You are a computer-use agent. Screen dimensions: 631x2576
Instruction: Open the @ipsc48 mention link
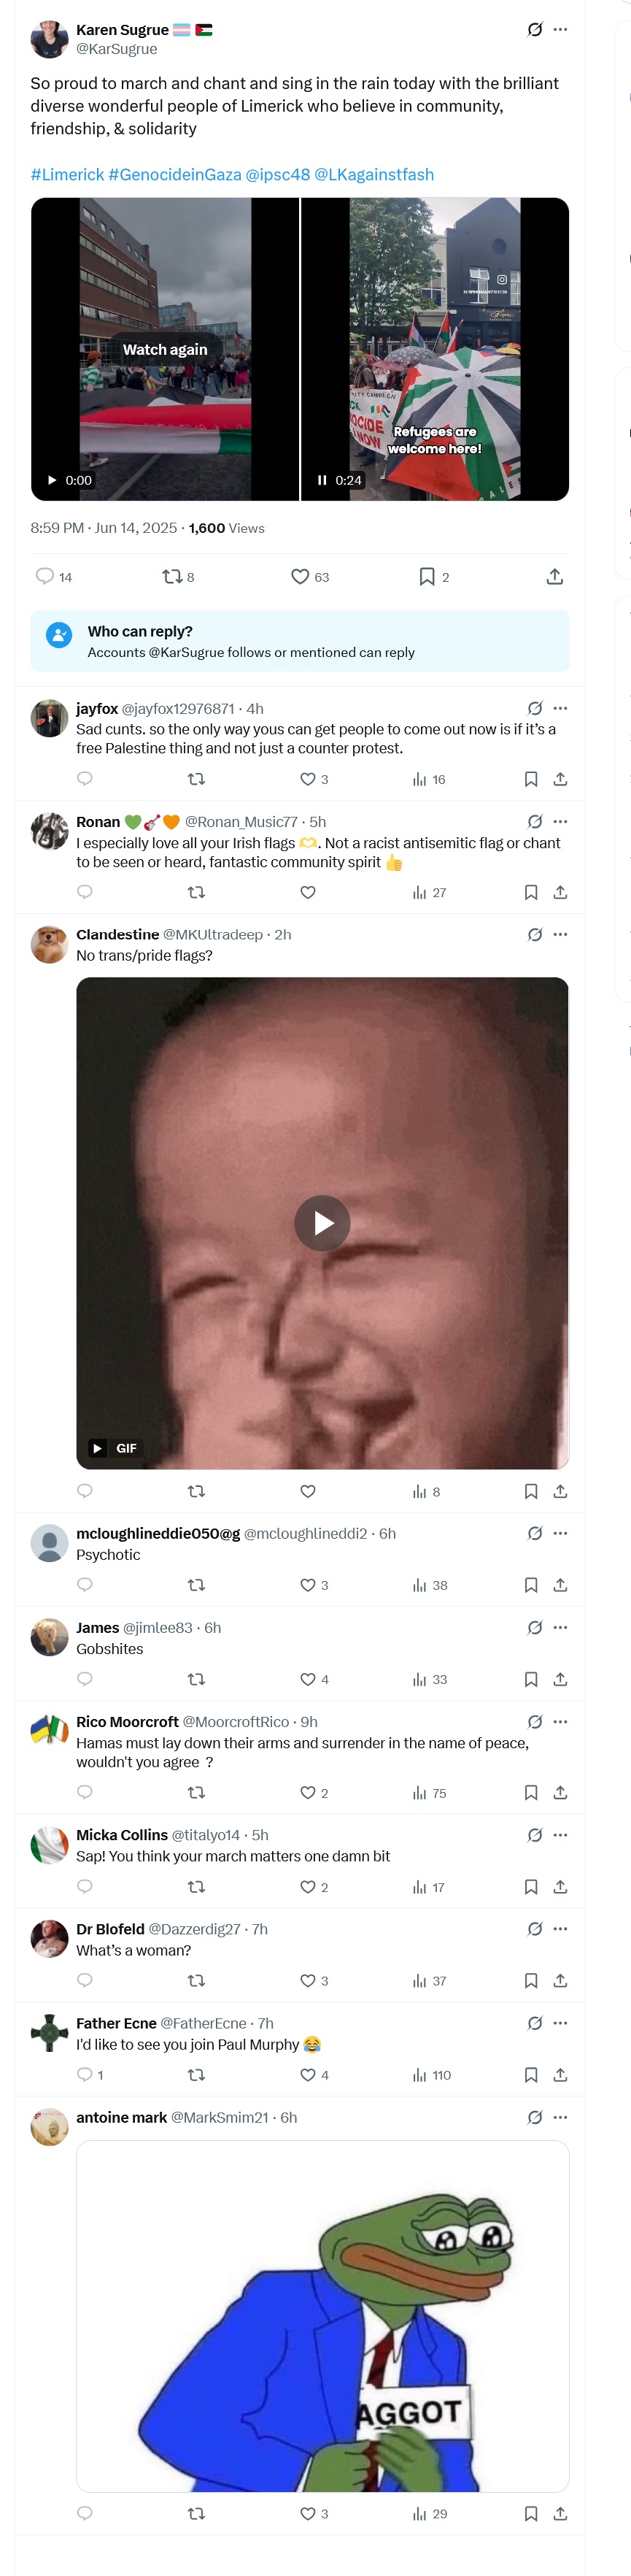278,174
